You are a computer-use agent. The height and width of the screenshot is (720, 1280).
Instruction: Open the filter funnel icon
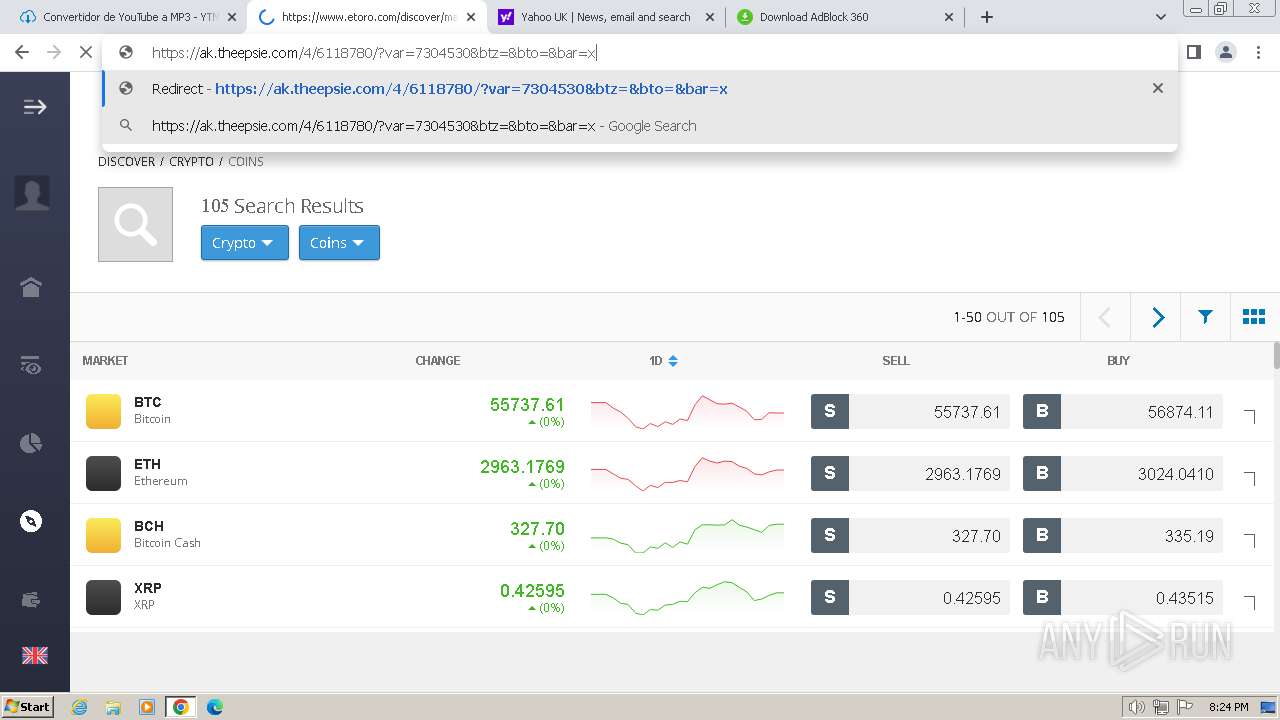click(1205, 317)
